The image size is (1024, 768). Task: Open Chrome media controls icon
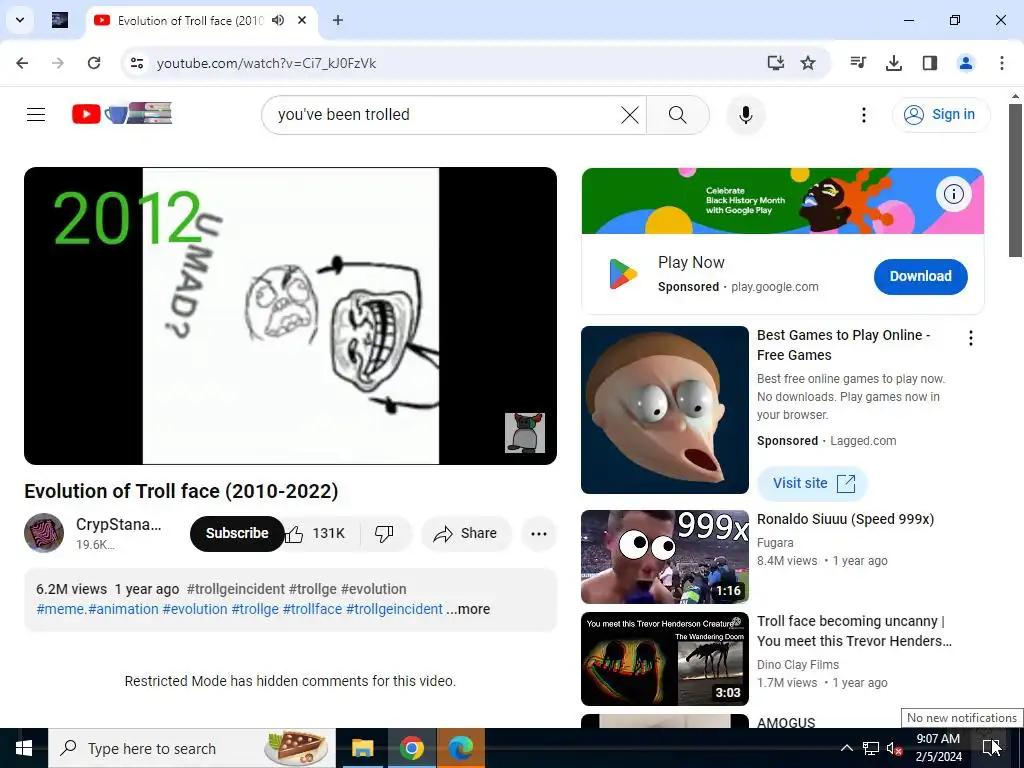pos(858,63)
